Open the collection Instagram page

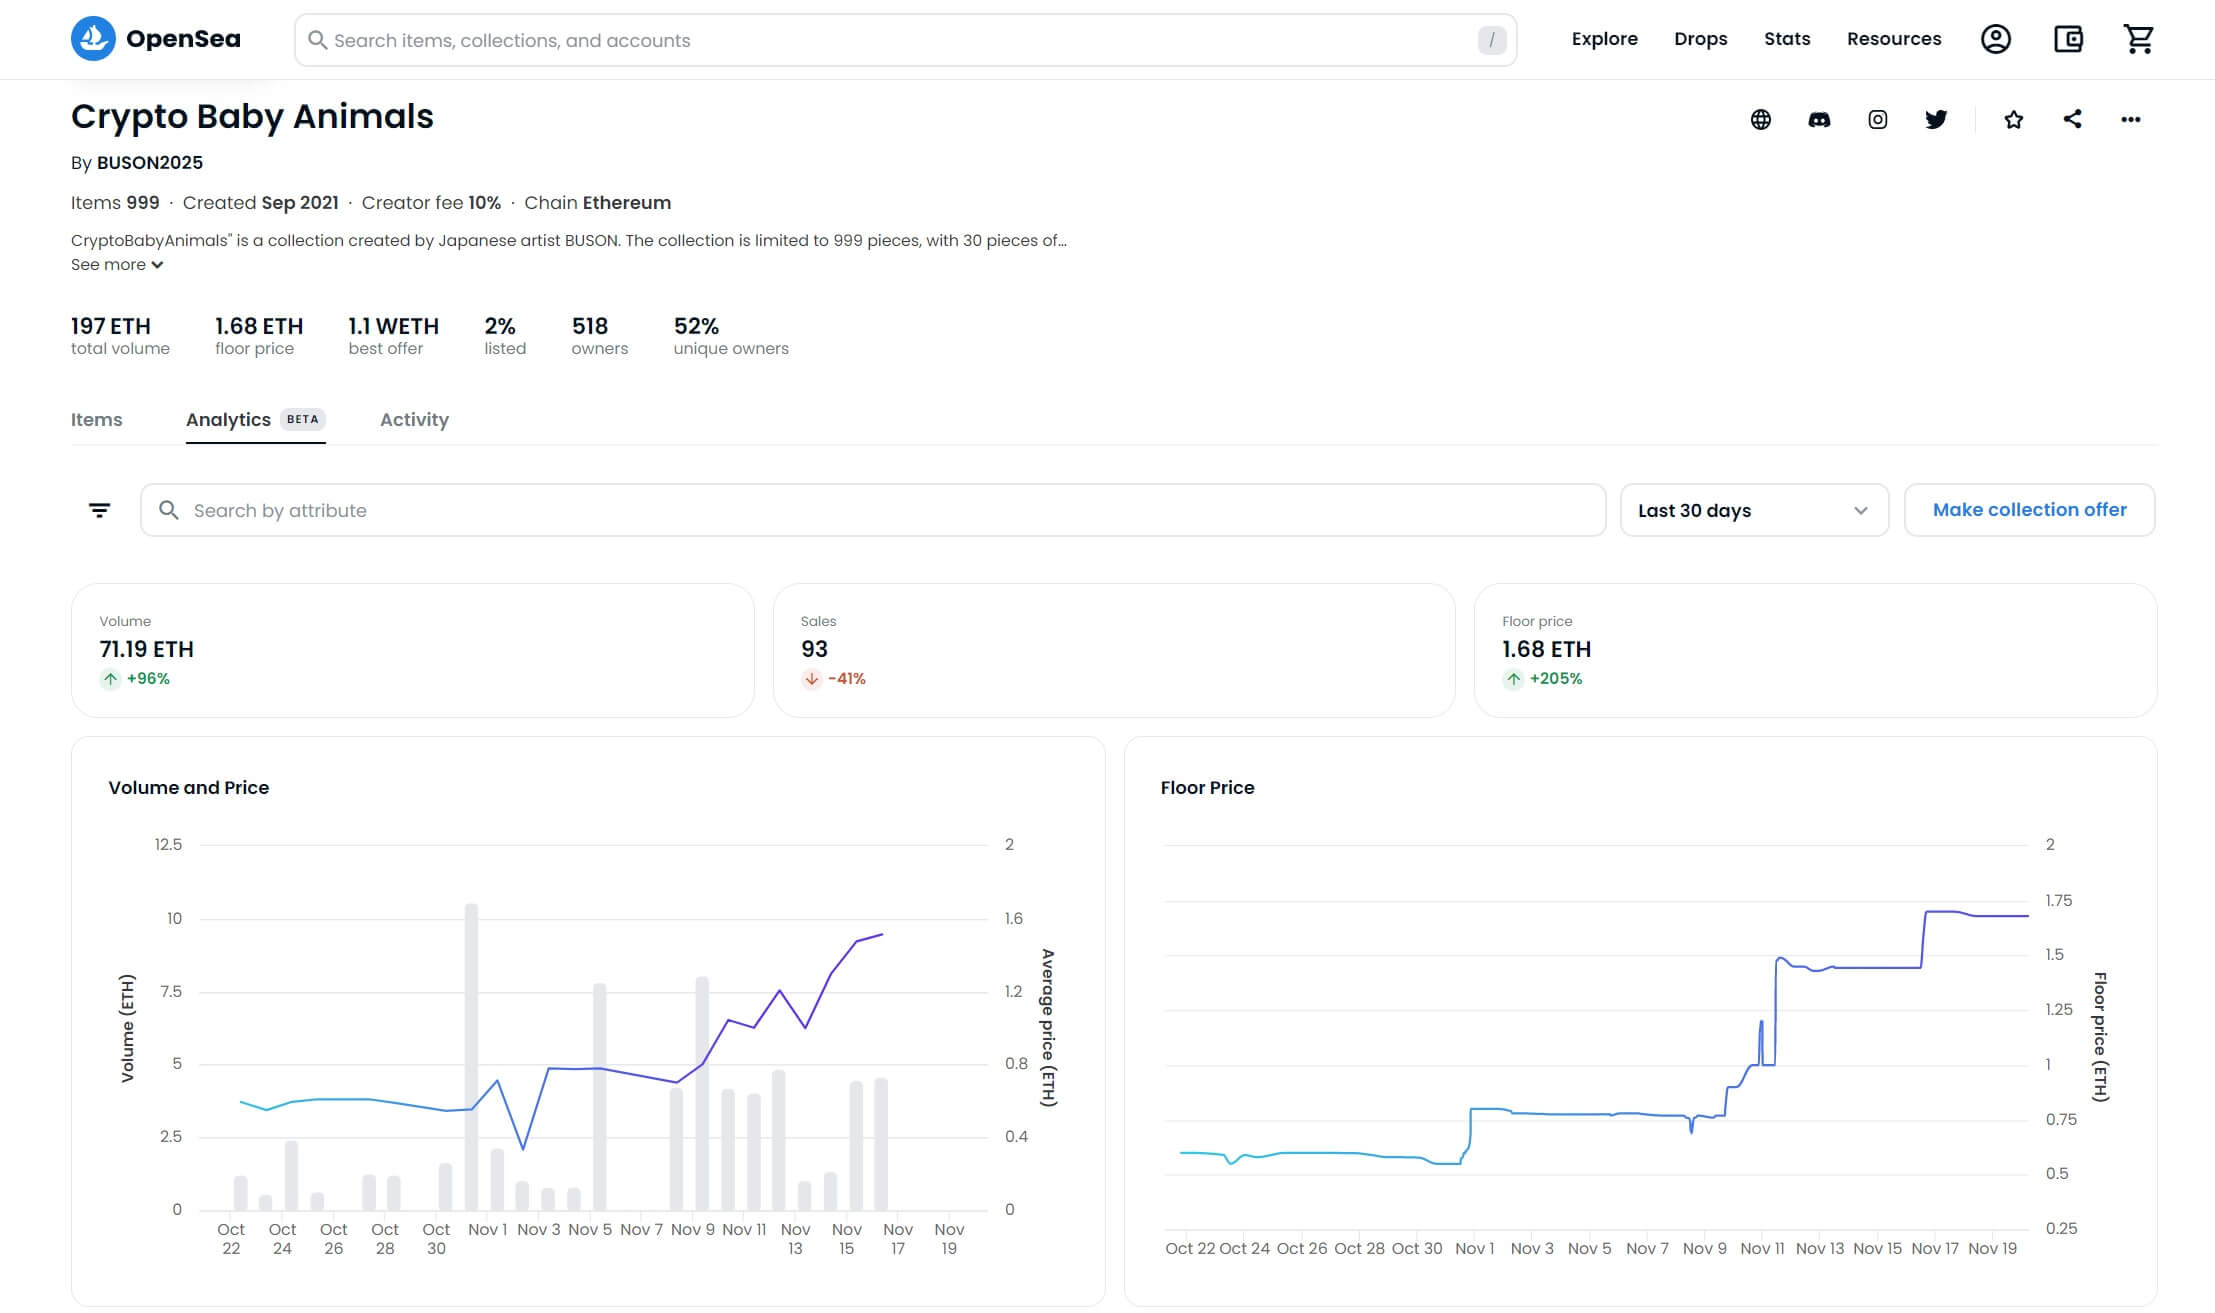pyautogui.click(x=1878, y=120)
